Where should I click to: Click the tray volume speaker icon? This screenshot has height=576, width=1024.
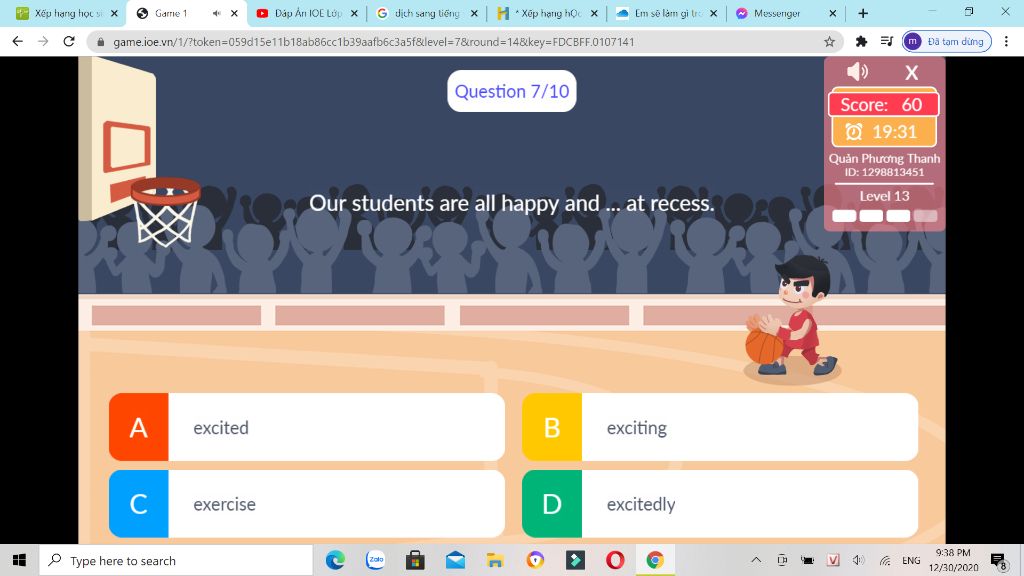(859, 560)
